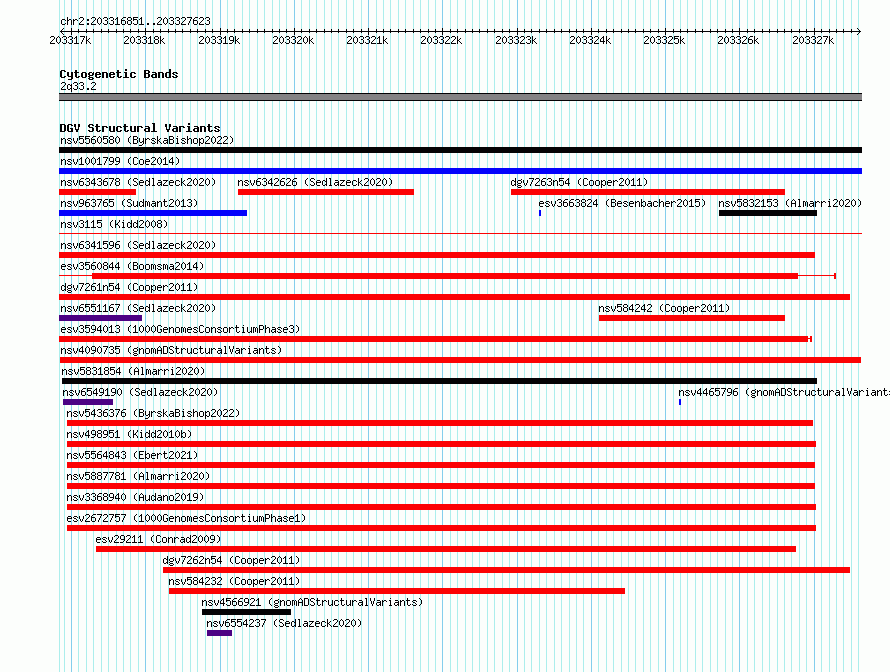
Task: Click the red esv29211 variant bar
Action: click(446, 549)
